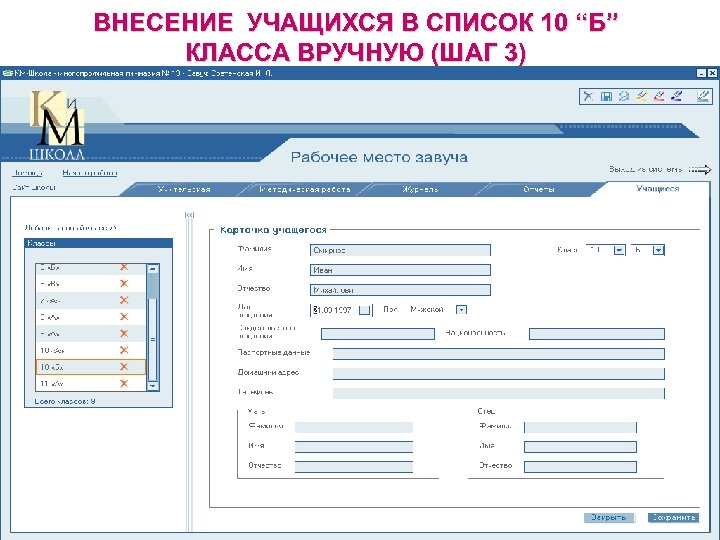Screen dimensions: 720x540
Task: Click the mother's Имя input field
Action: 354,447
